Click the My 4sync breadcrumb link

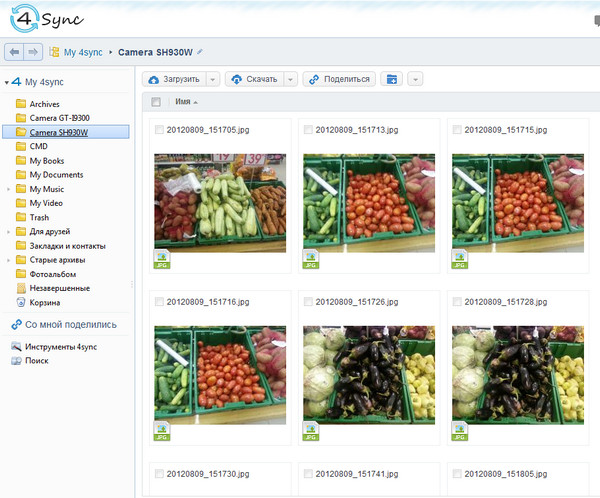pos(84,51)
